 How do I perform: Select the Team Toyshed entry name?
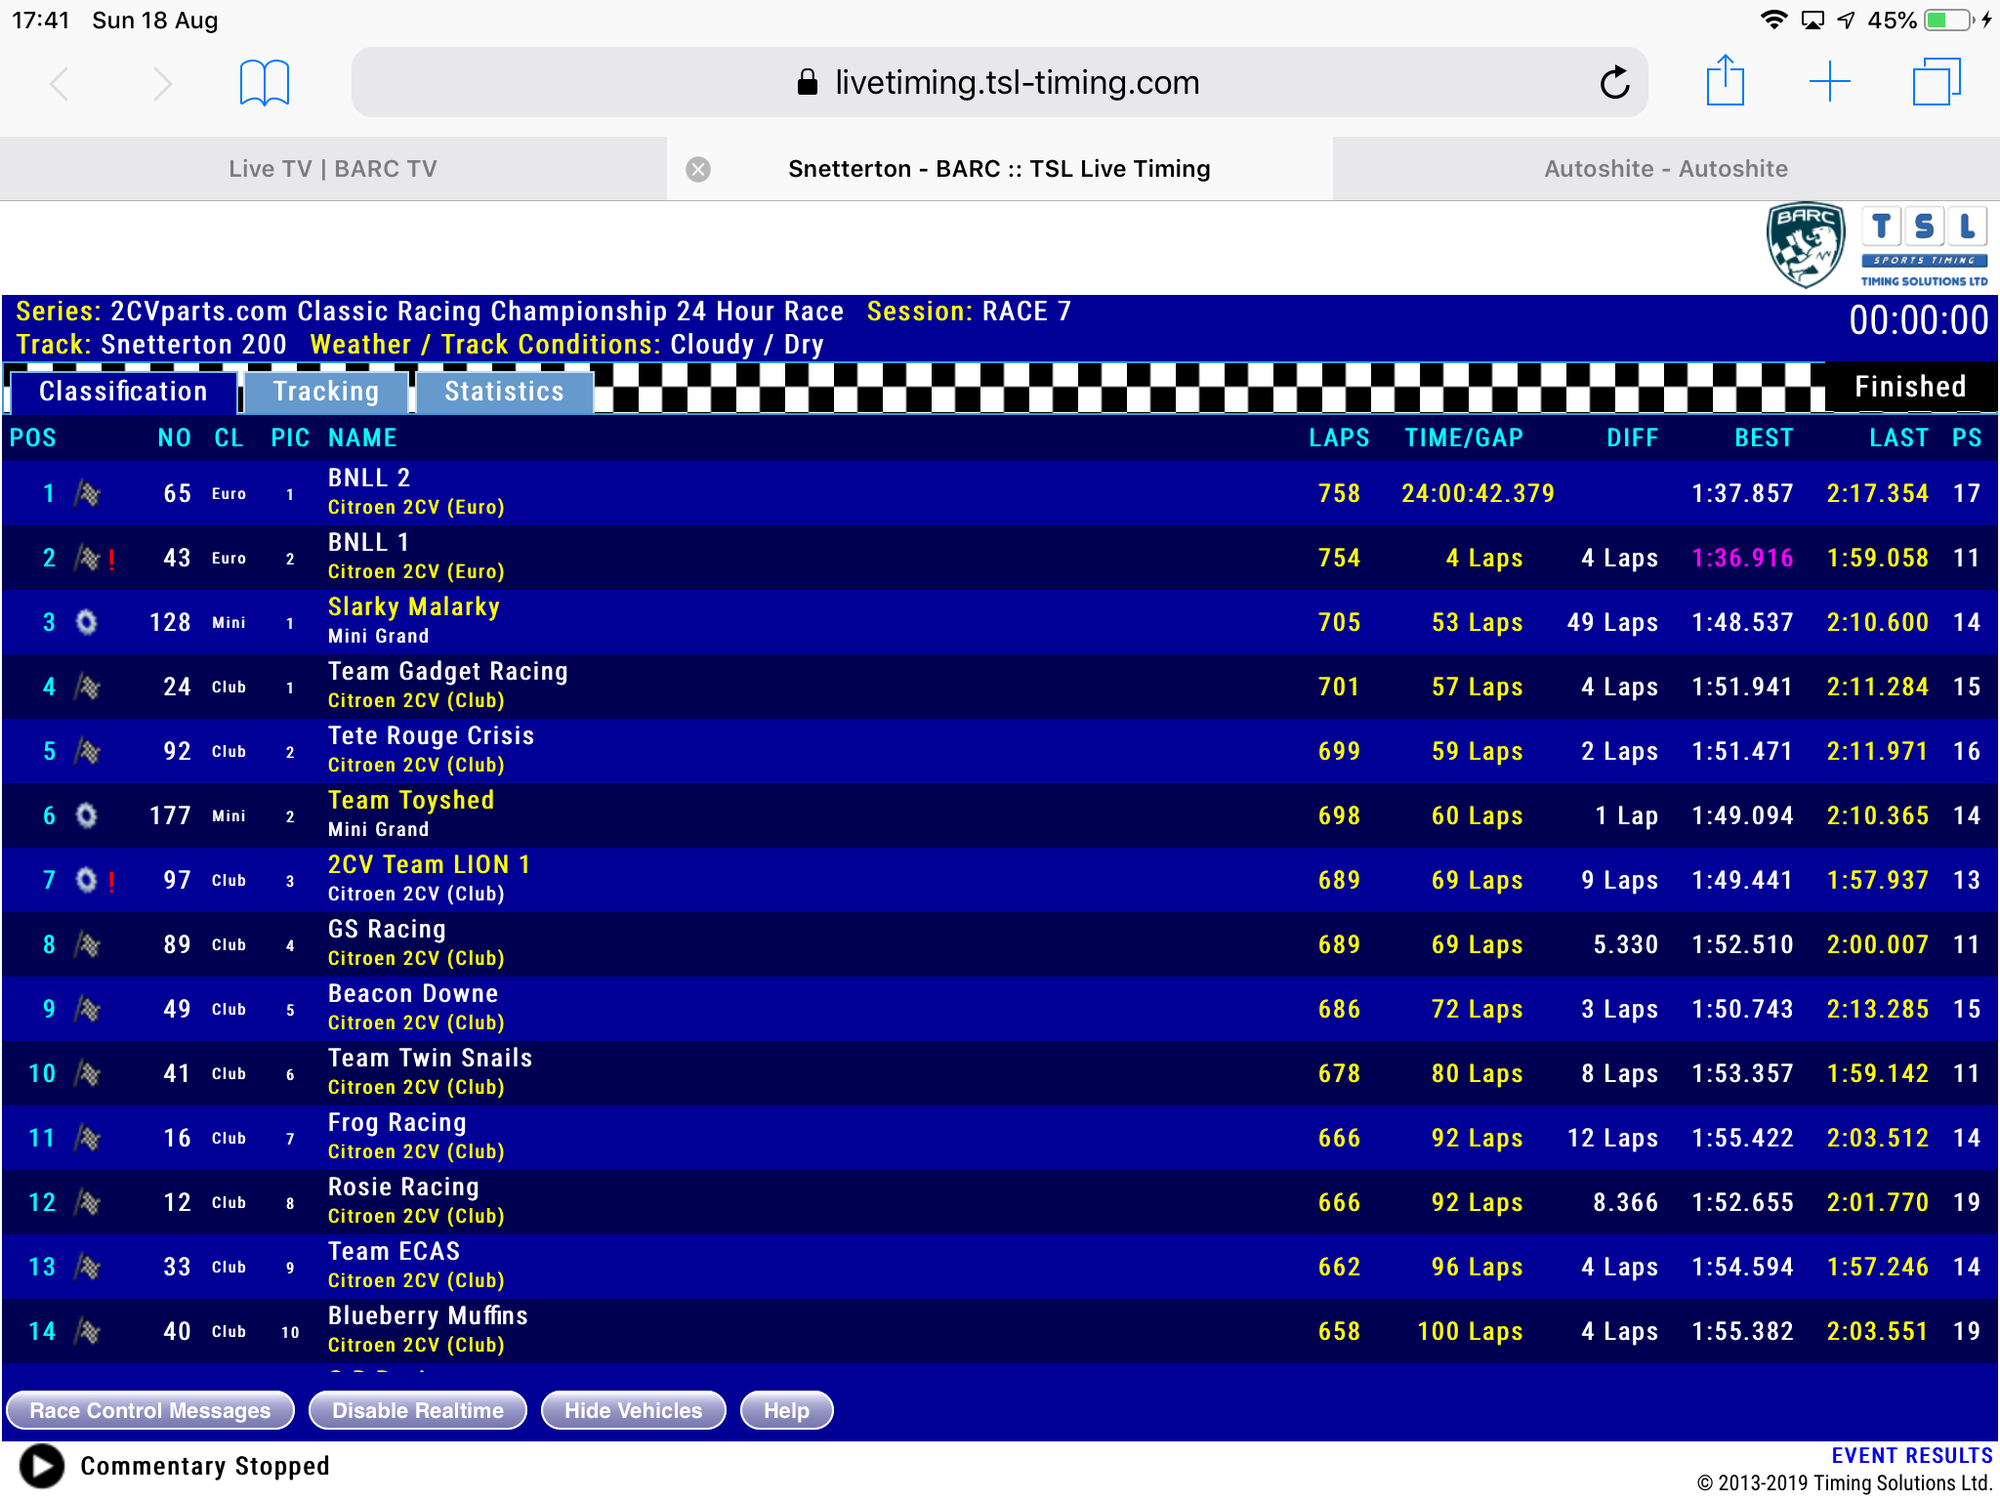click(411, 800)
